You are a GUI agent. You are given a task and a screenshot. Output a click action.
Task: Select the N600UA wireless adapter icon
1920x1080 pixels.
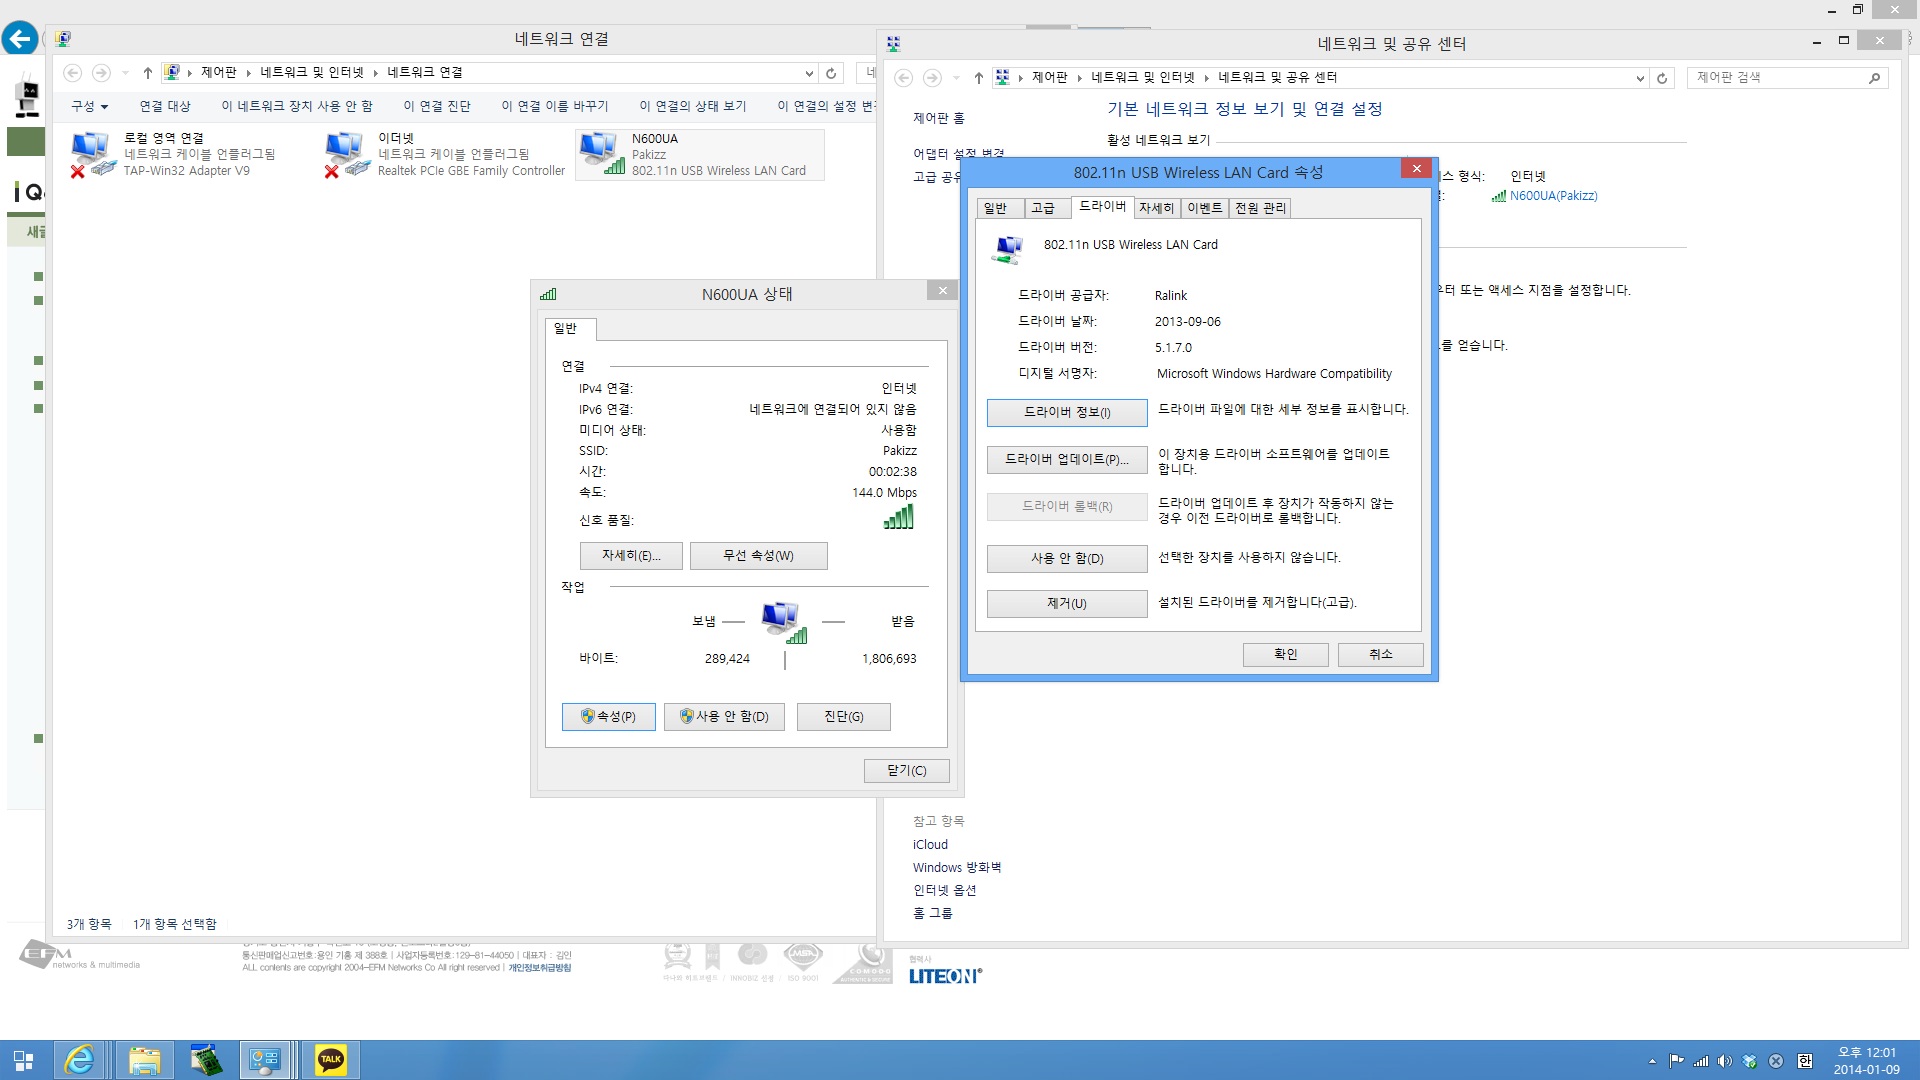(602, 154)
